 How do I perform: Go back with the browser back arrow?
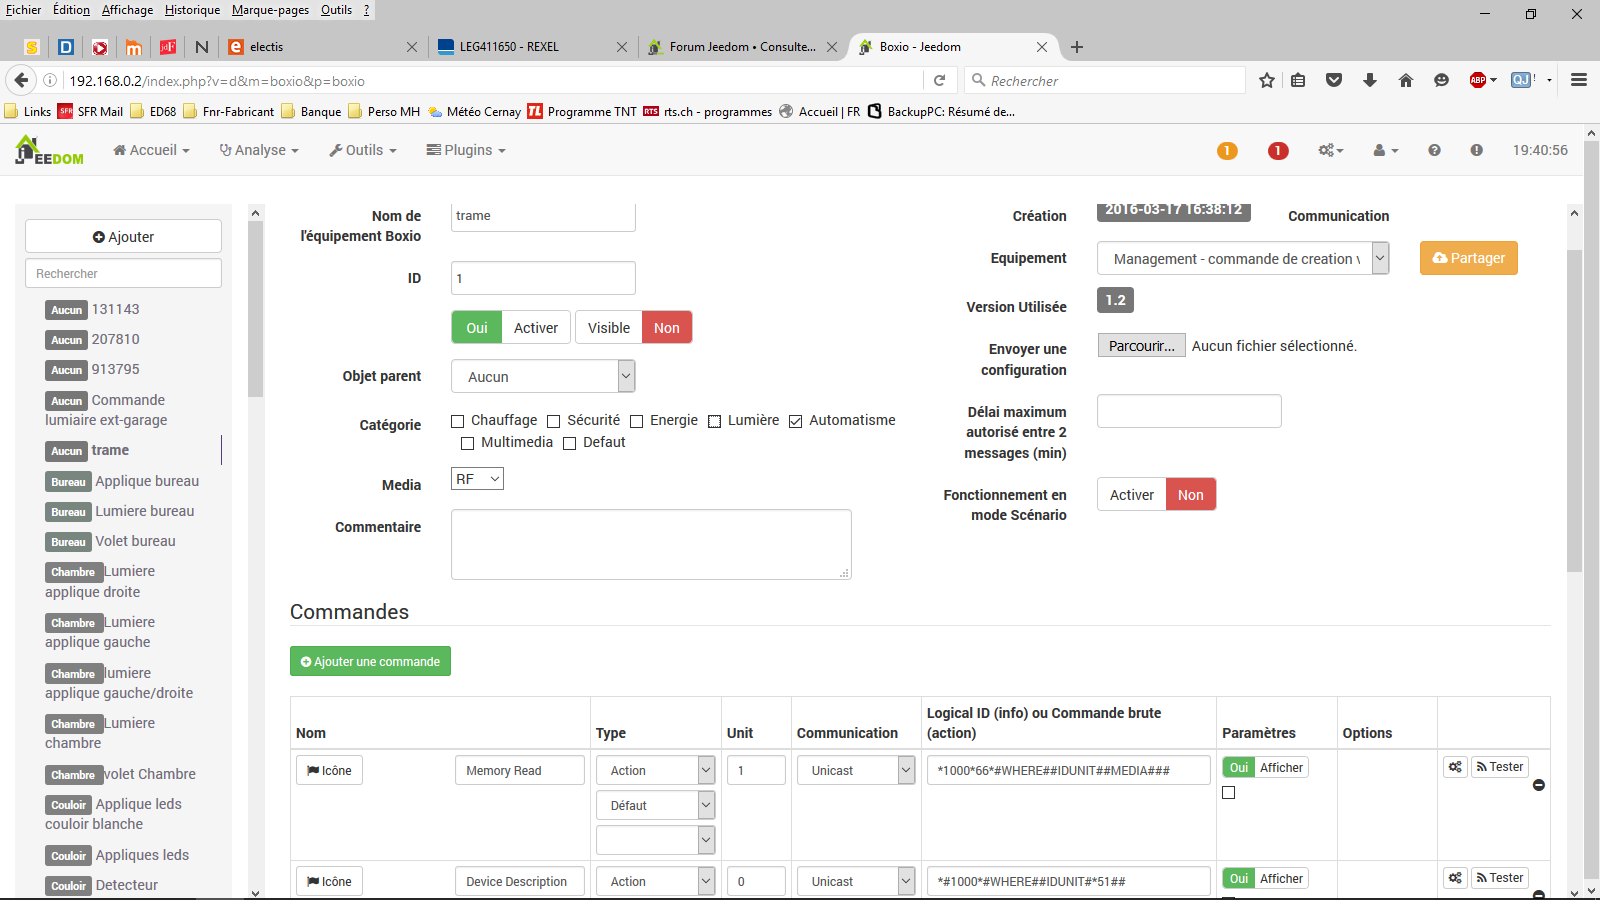click(x=21, y=80)
